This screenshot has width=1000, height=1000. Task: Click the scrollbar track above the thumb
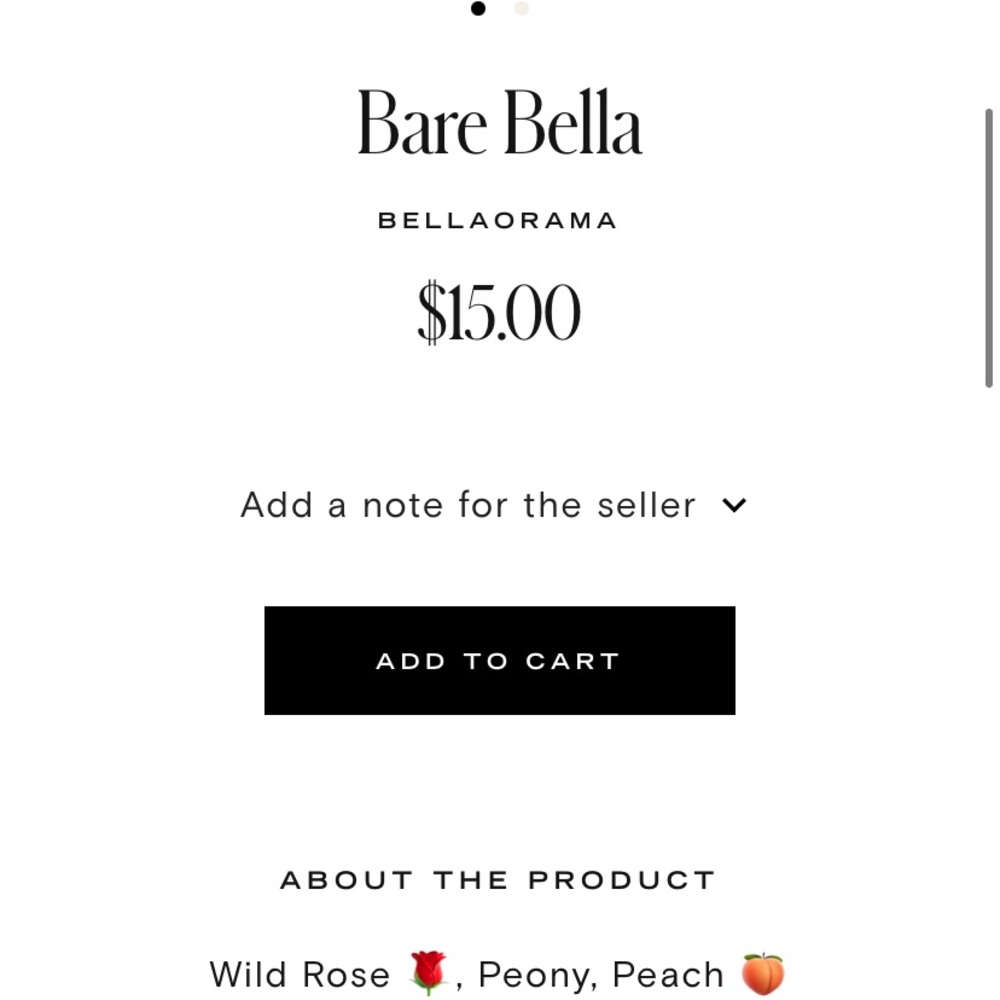pyautogui.click(x=989, y=54)
